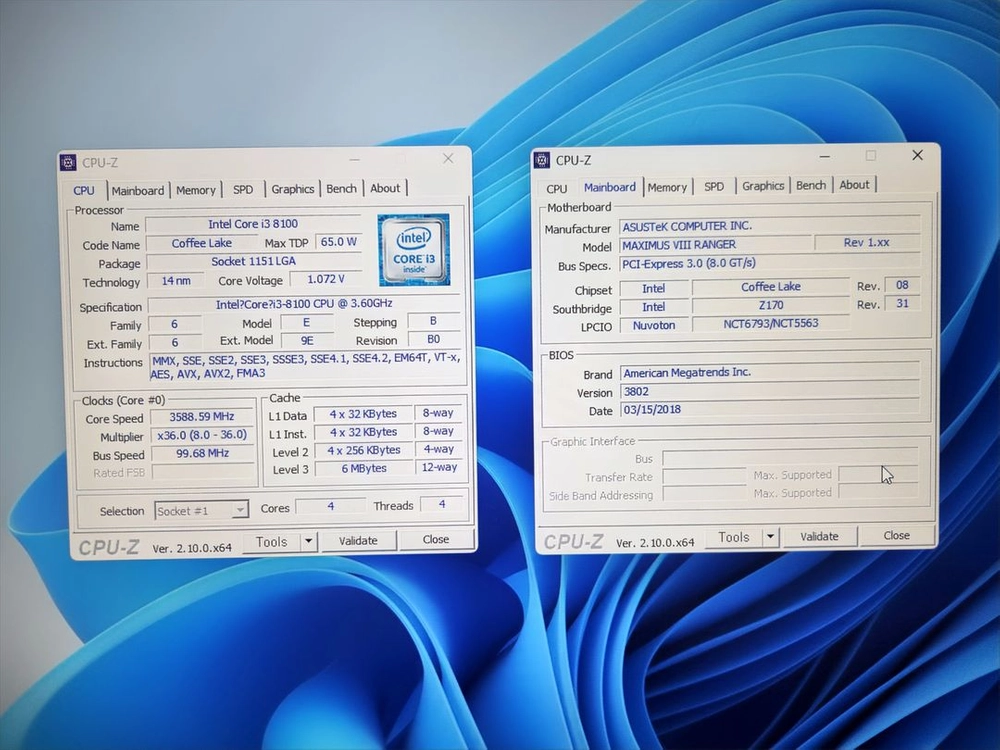Select CPU tab in left CPU-Z window

(x=84, y=190)
